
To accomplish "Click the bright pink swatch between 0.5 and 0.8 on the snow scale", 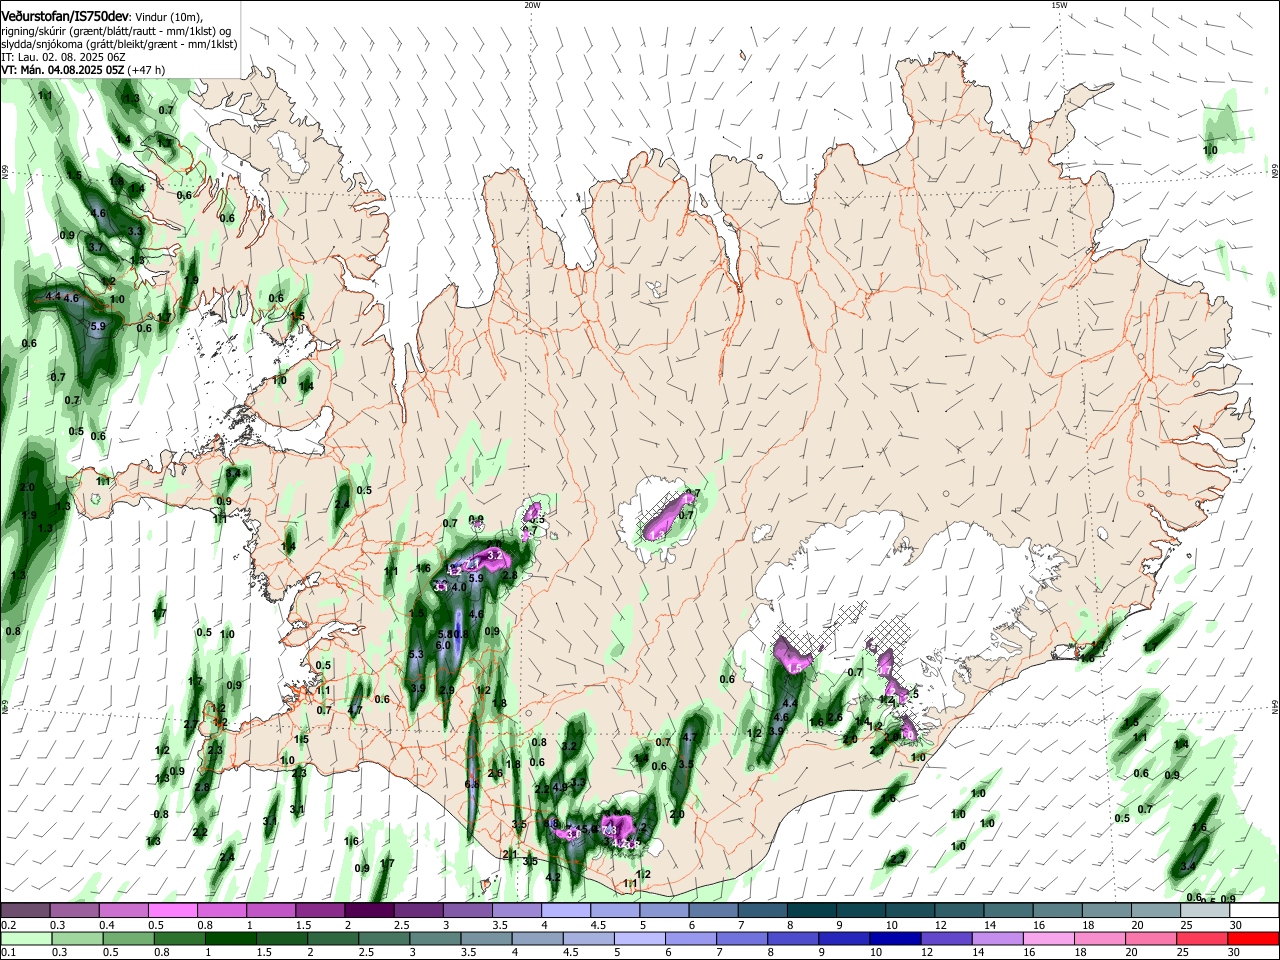I will tap(172, 911).
